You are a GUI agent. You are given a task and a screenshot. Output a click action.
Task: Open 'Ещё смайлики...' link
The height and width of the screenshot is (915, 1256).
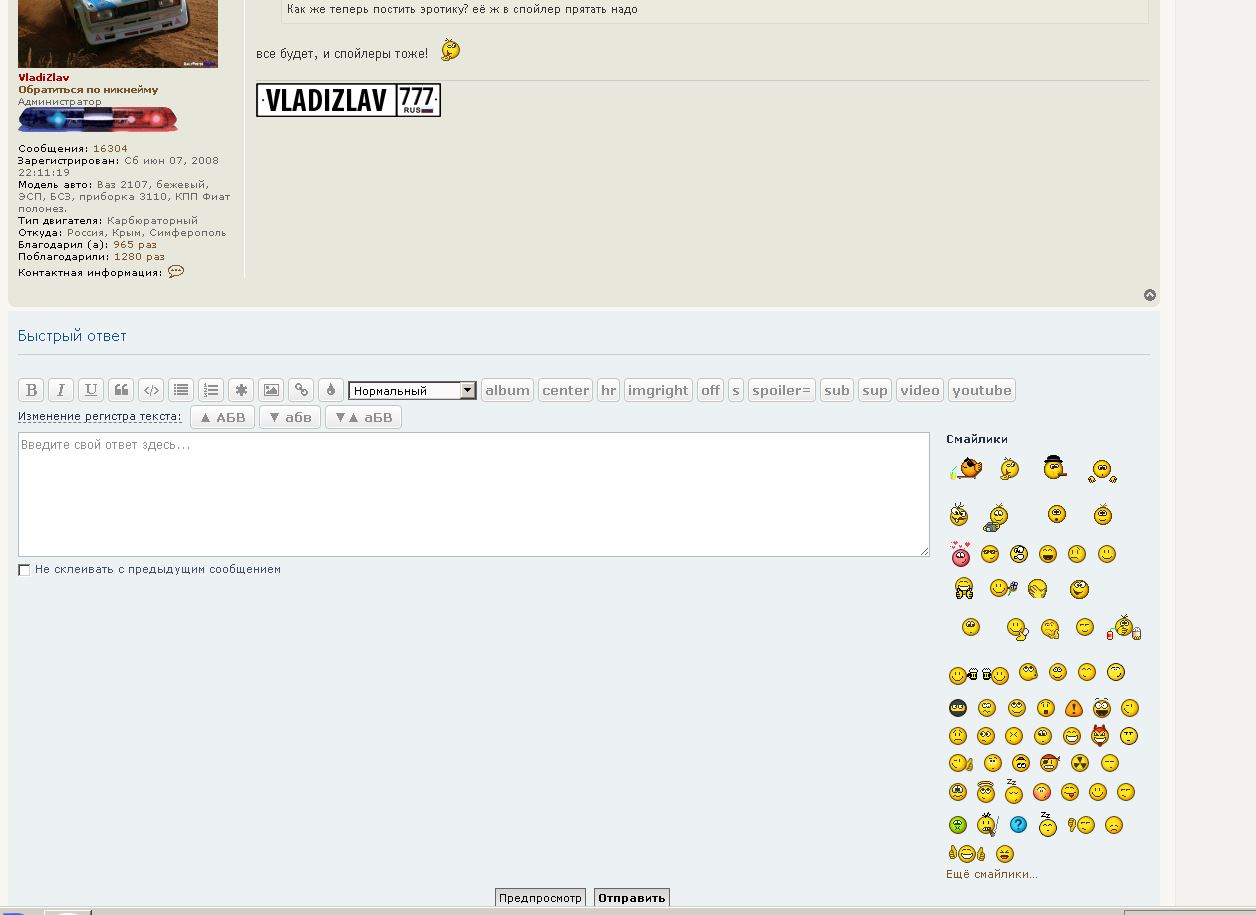coord(991,874)
